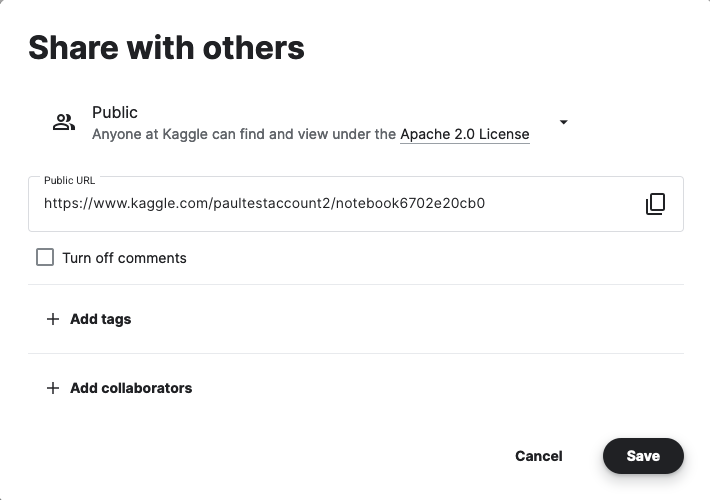Click the plus icon next to Add collaborators
710x500 pixels.
click(x=53, y=388)
